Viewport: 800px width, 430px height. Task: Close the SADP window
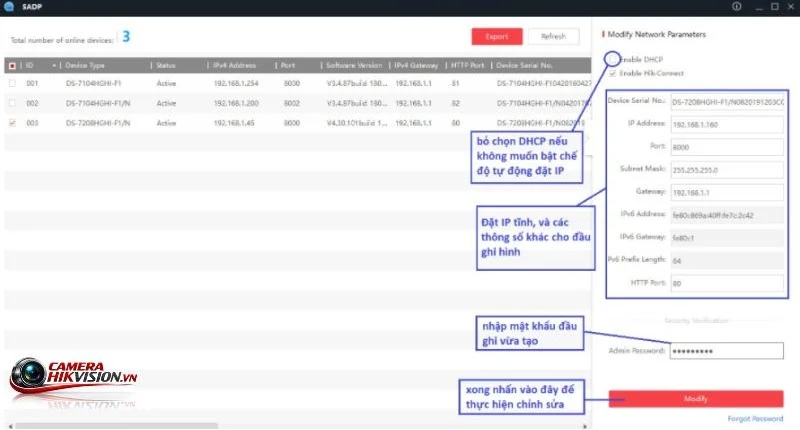click(x=791, y=7)
